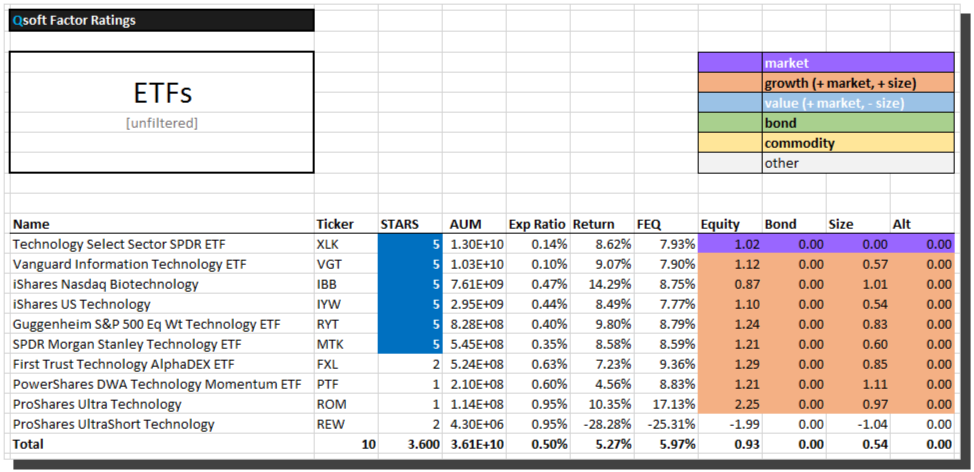Click the Return column header
974x472 pixels.
602,224
